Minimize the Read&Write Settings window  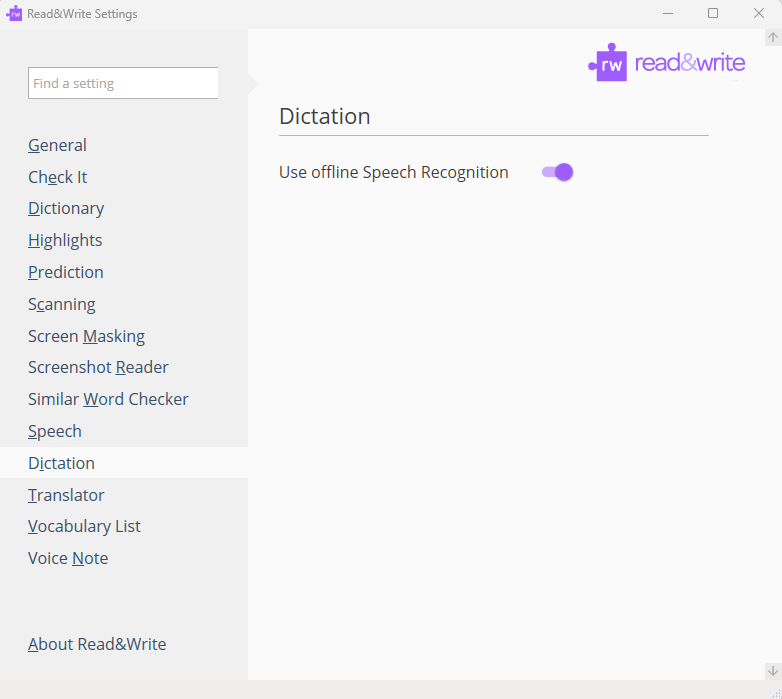pyautogui.click(x=668, y=13)
